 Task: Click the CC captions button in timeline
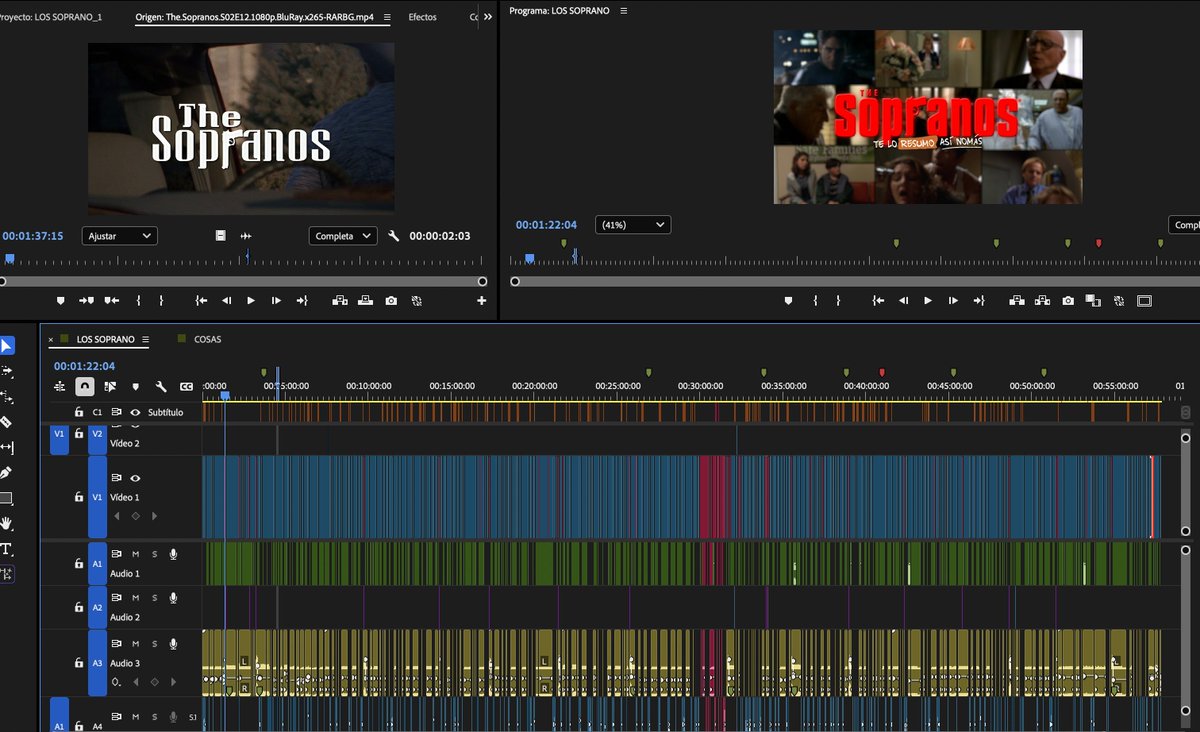click(x=186, y=386)
